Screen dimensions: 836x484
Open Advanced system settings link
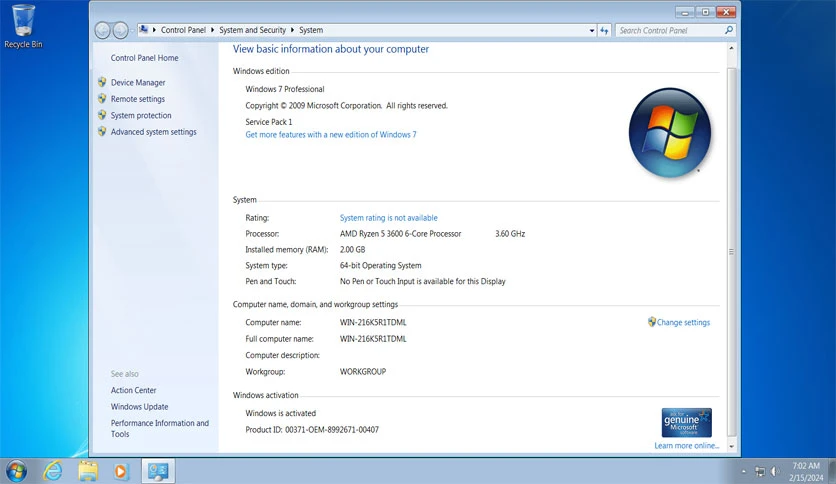coord(154,132)
